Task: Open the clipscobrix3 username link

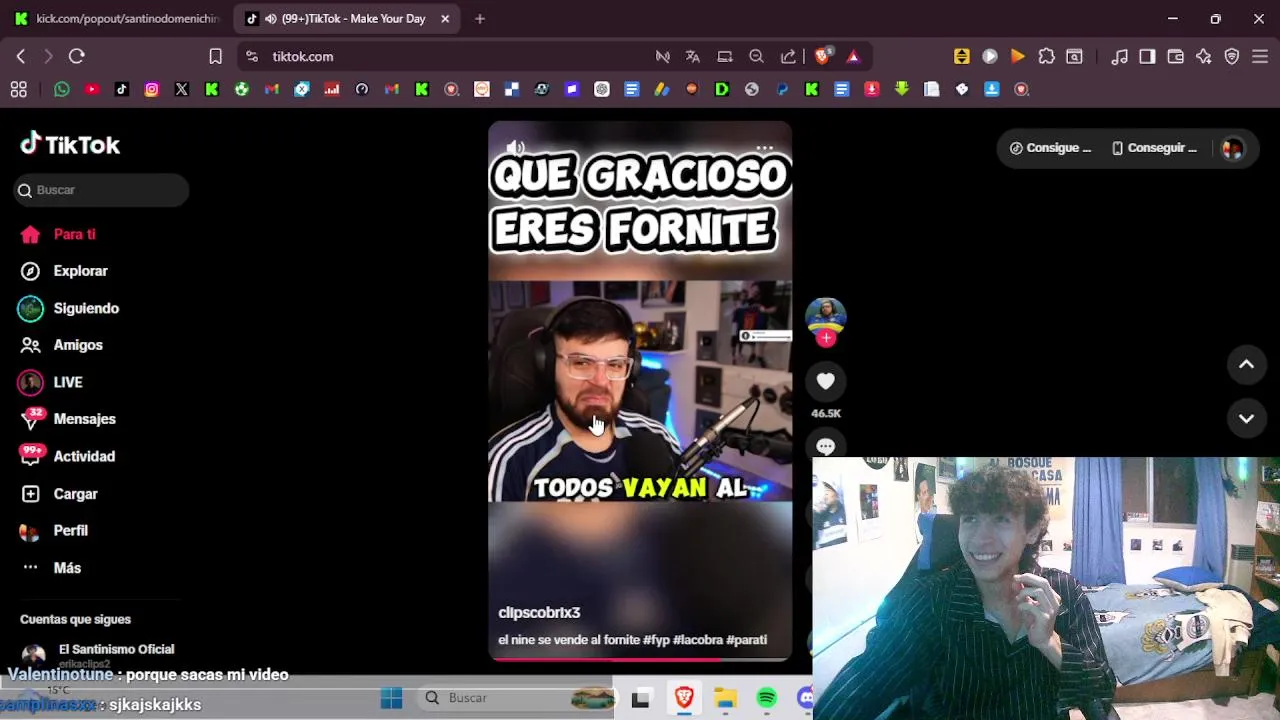Action: (x=539, y=613)
